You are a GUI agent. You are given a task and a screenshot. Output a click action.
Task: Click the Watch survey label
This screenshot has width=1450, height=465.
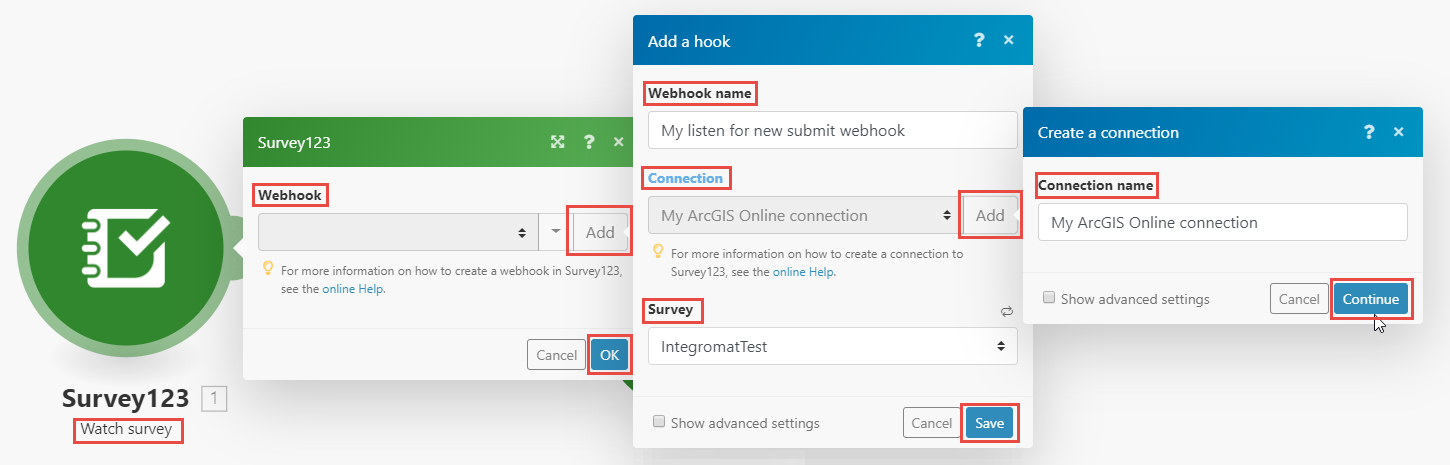click(127, 430)
